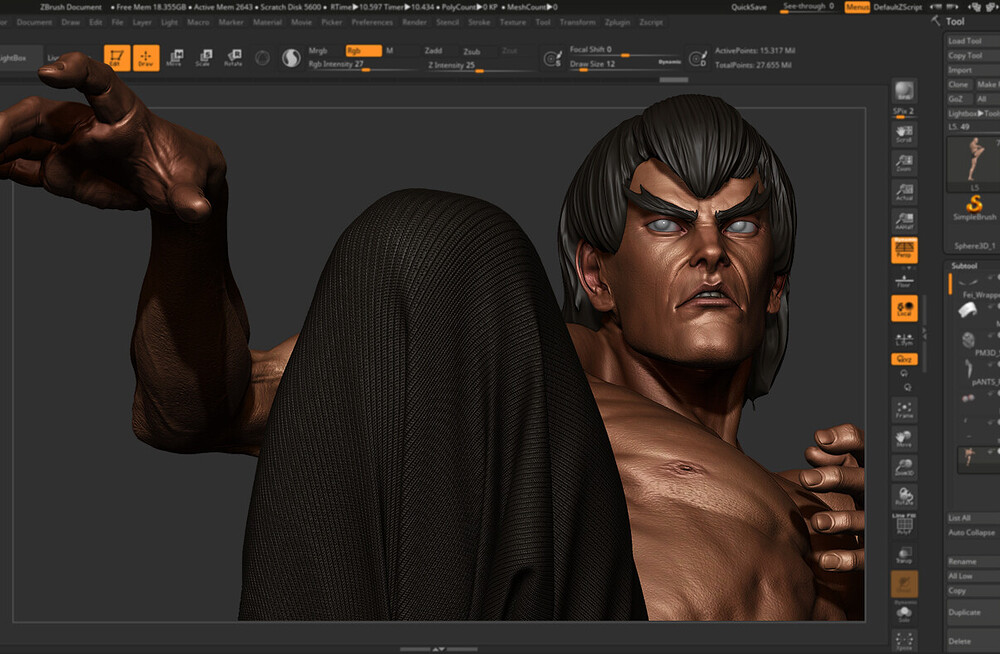This screenshot has width=1000, height=654.
Task: Select the Draw mode button
Action: pyautogui.click(x=146, y=57)
